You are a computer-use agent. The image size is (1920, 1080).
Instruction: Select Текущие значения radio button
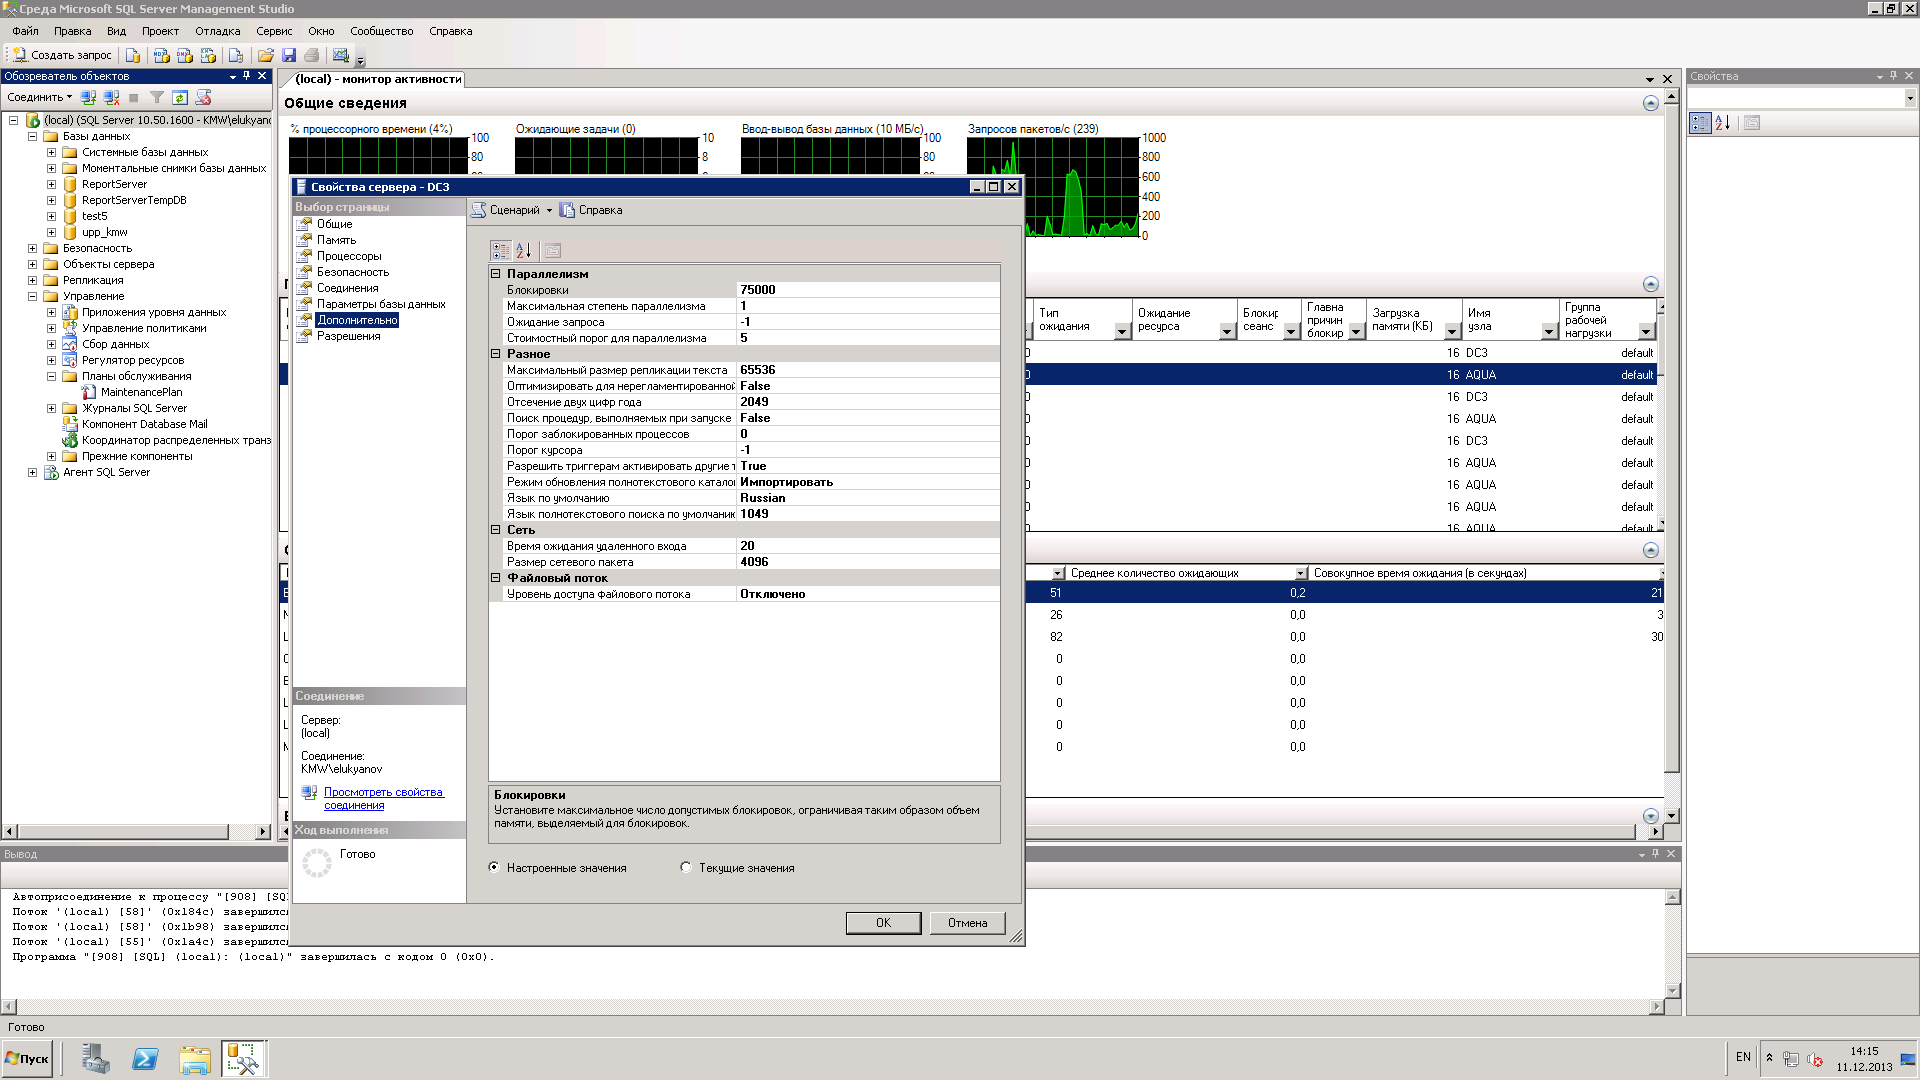[686, 867]
